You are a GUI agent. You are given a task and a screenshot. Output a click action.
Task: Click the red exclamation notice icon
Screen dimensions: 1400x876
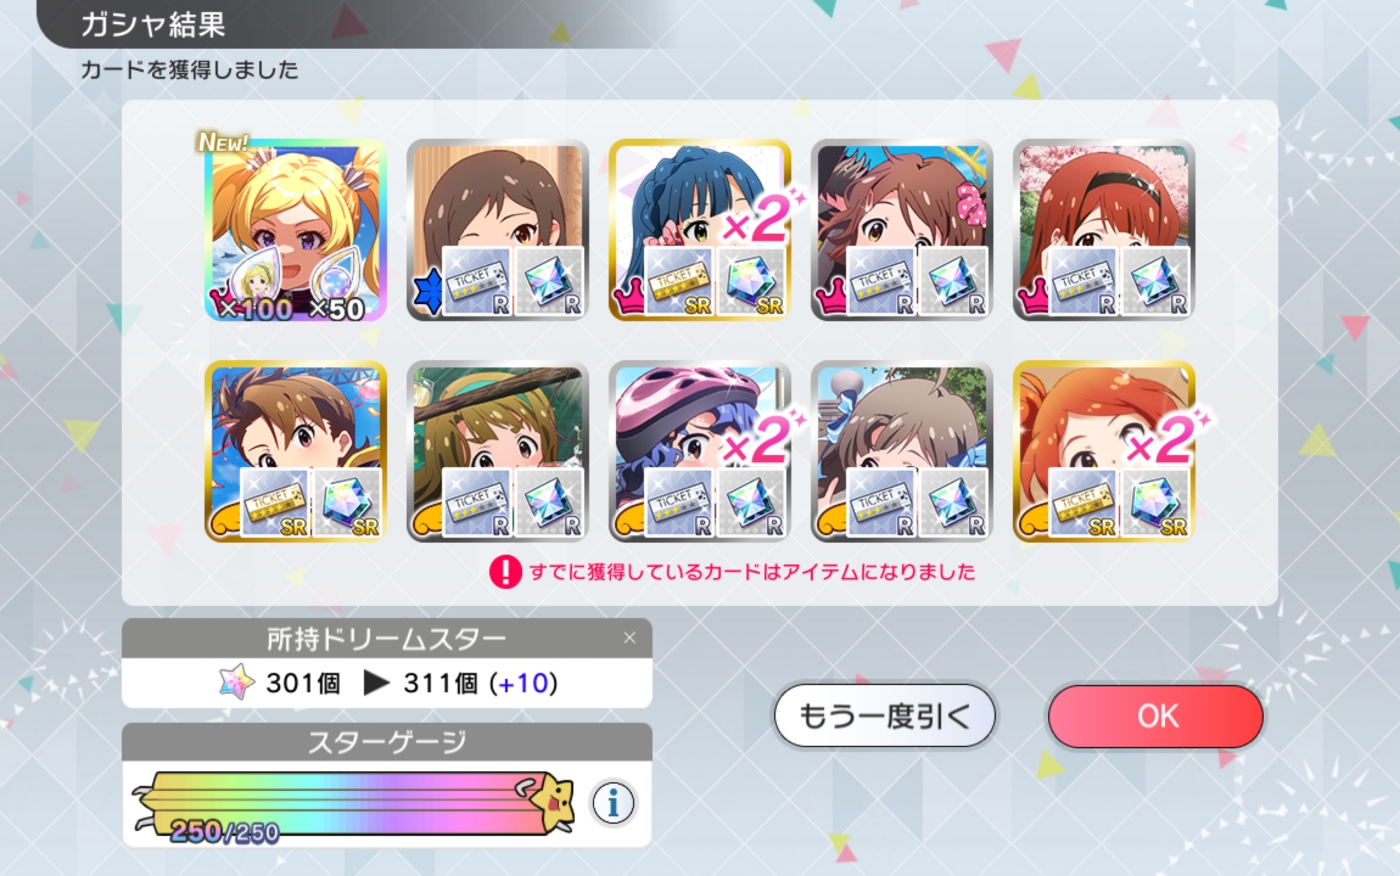pyautogui.click(x=505, y=572)
